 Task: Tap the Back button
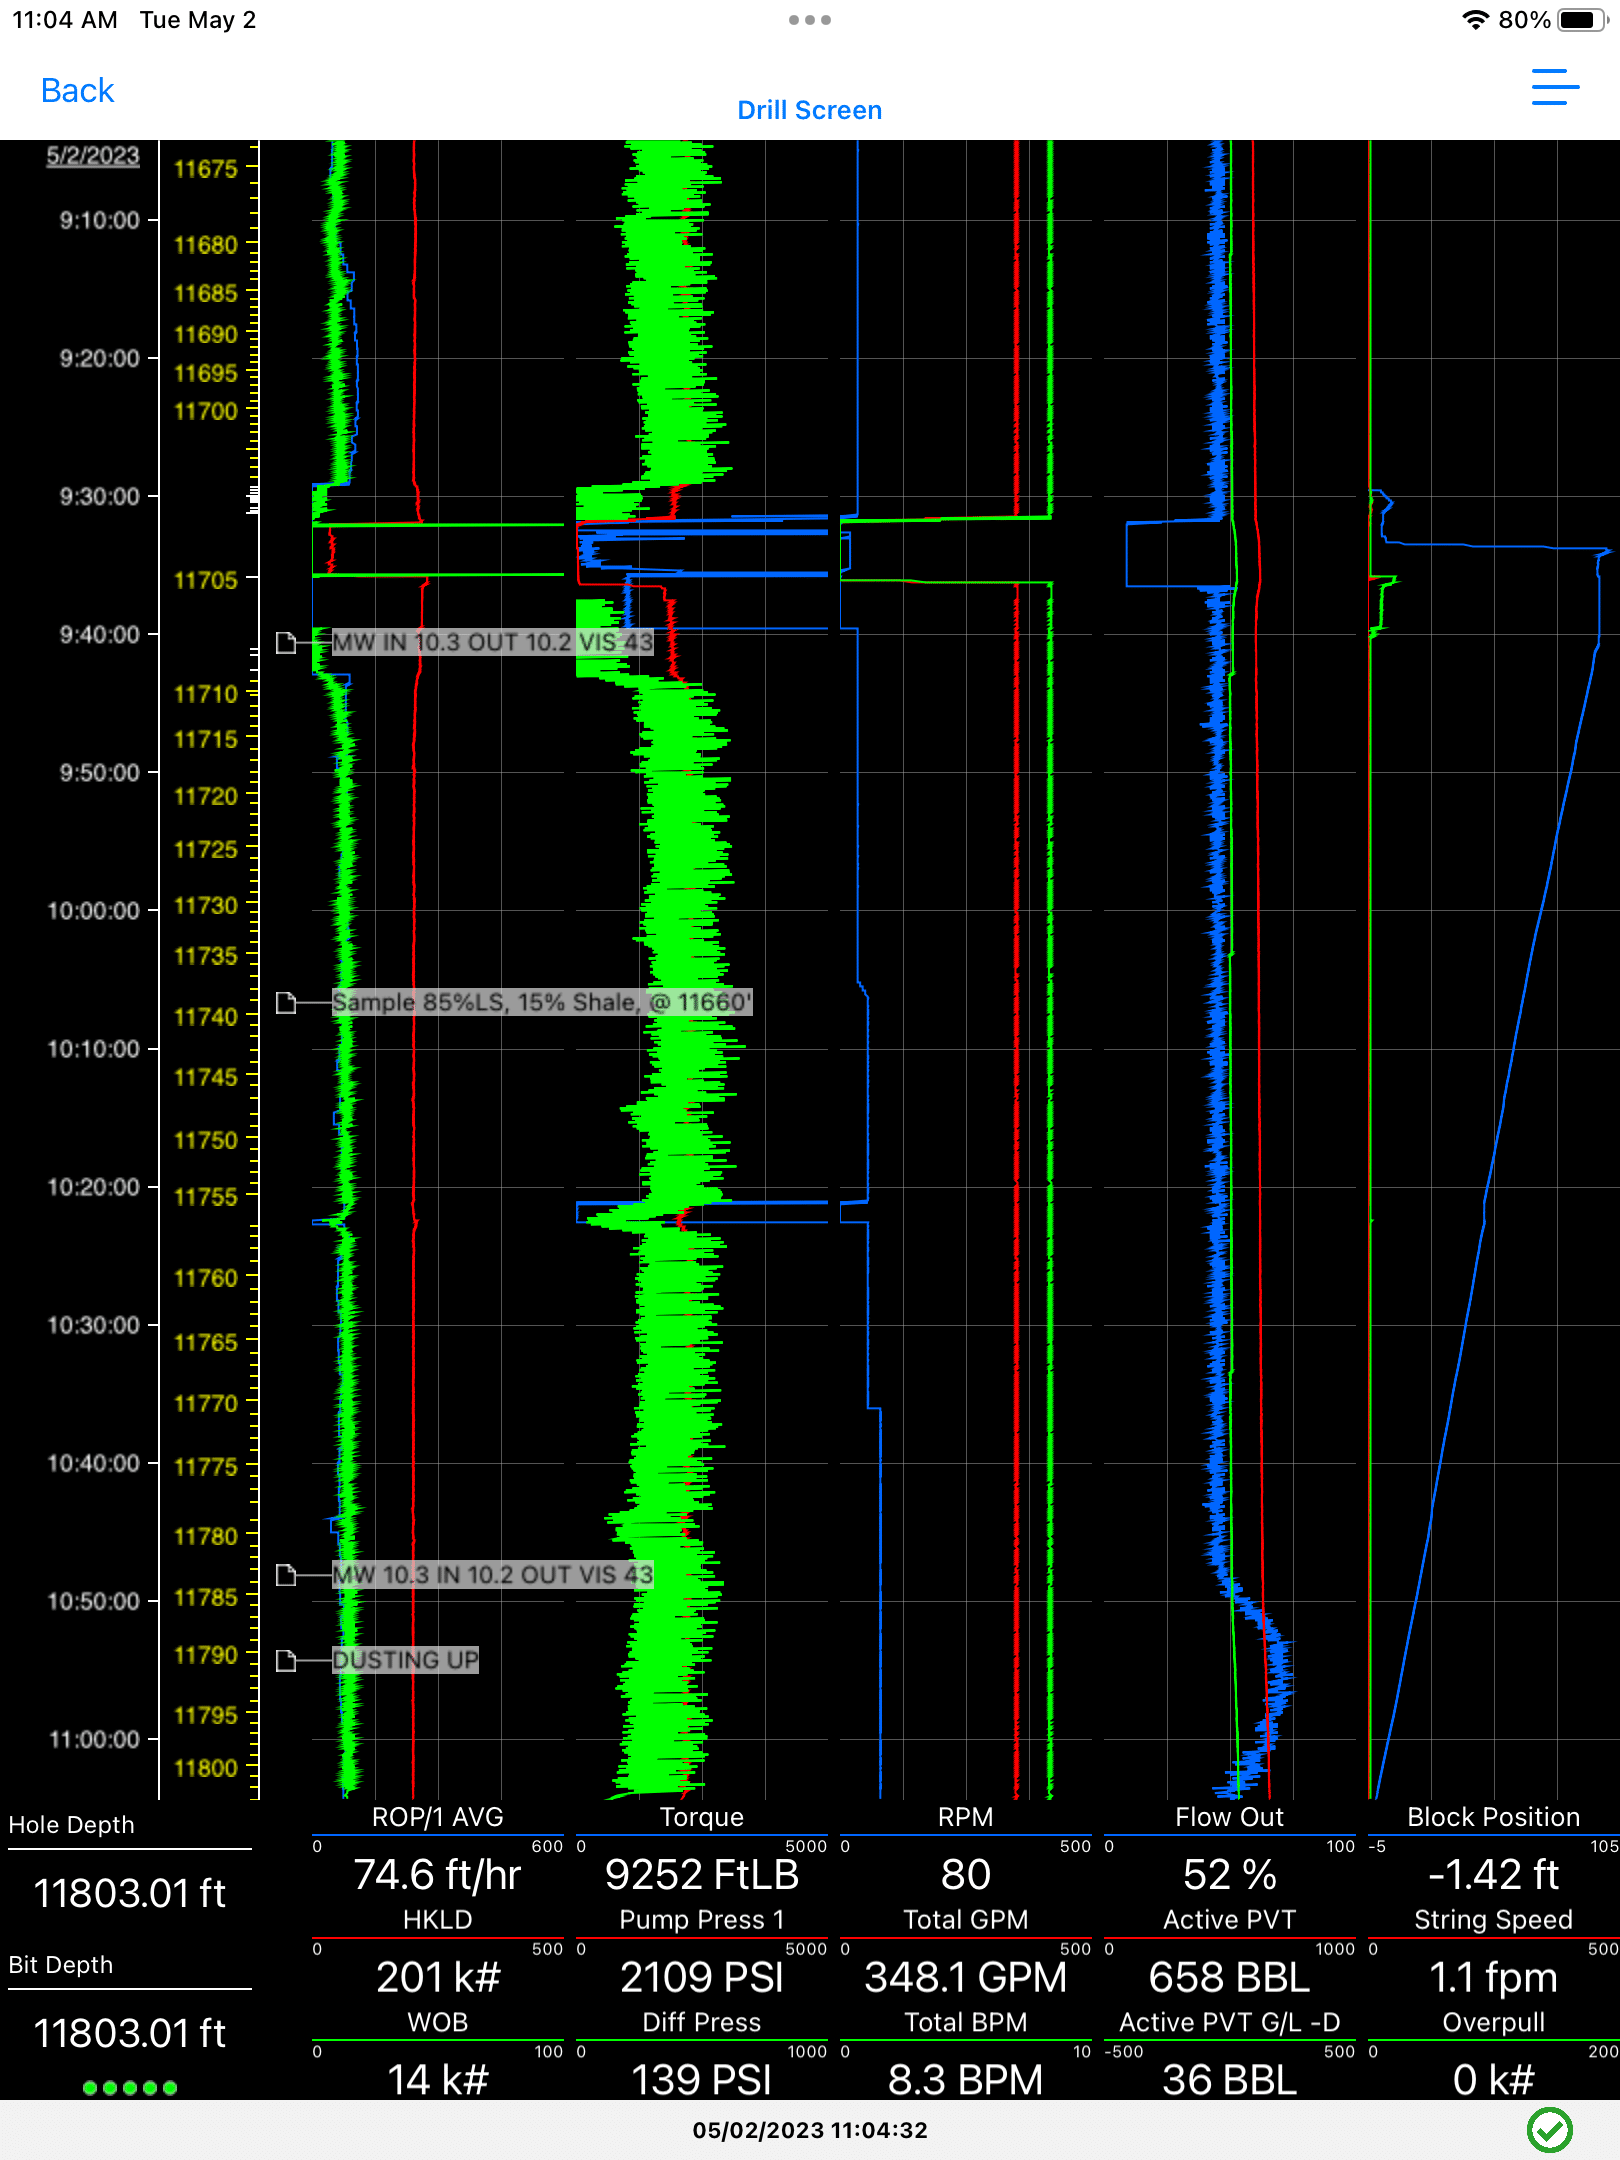pos(76,90)
